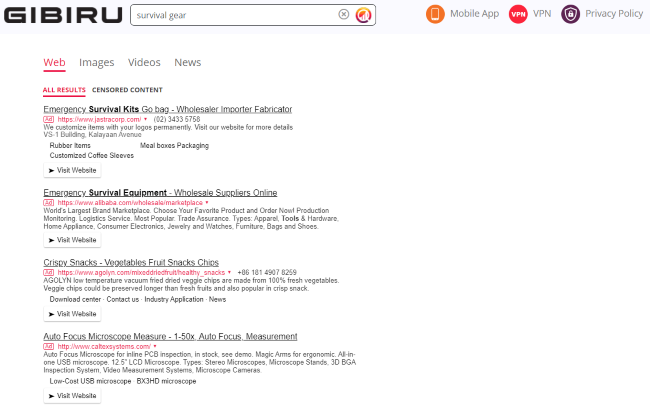This screenshot has width=650, height=405.
Task: Clear the search box text
Action: coord(343,15)
